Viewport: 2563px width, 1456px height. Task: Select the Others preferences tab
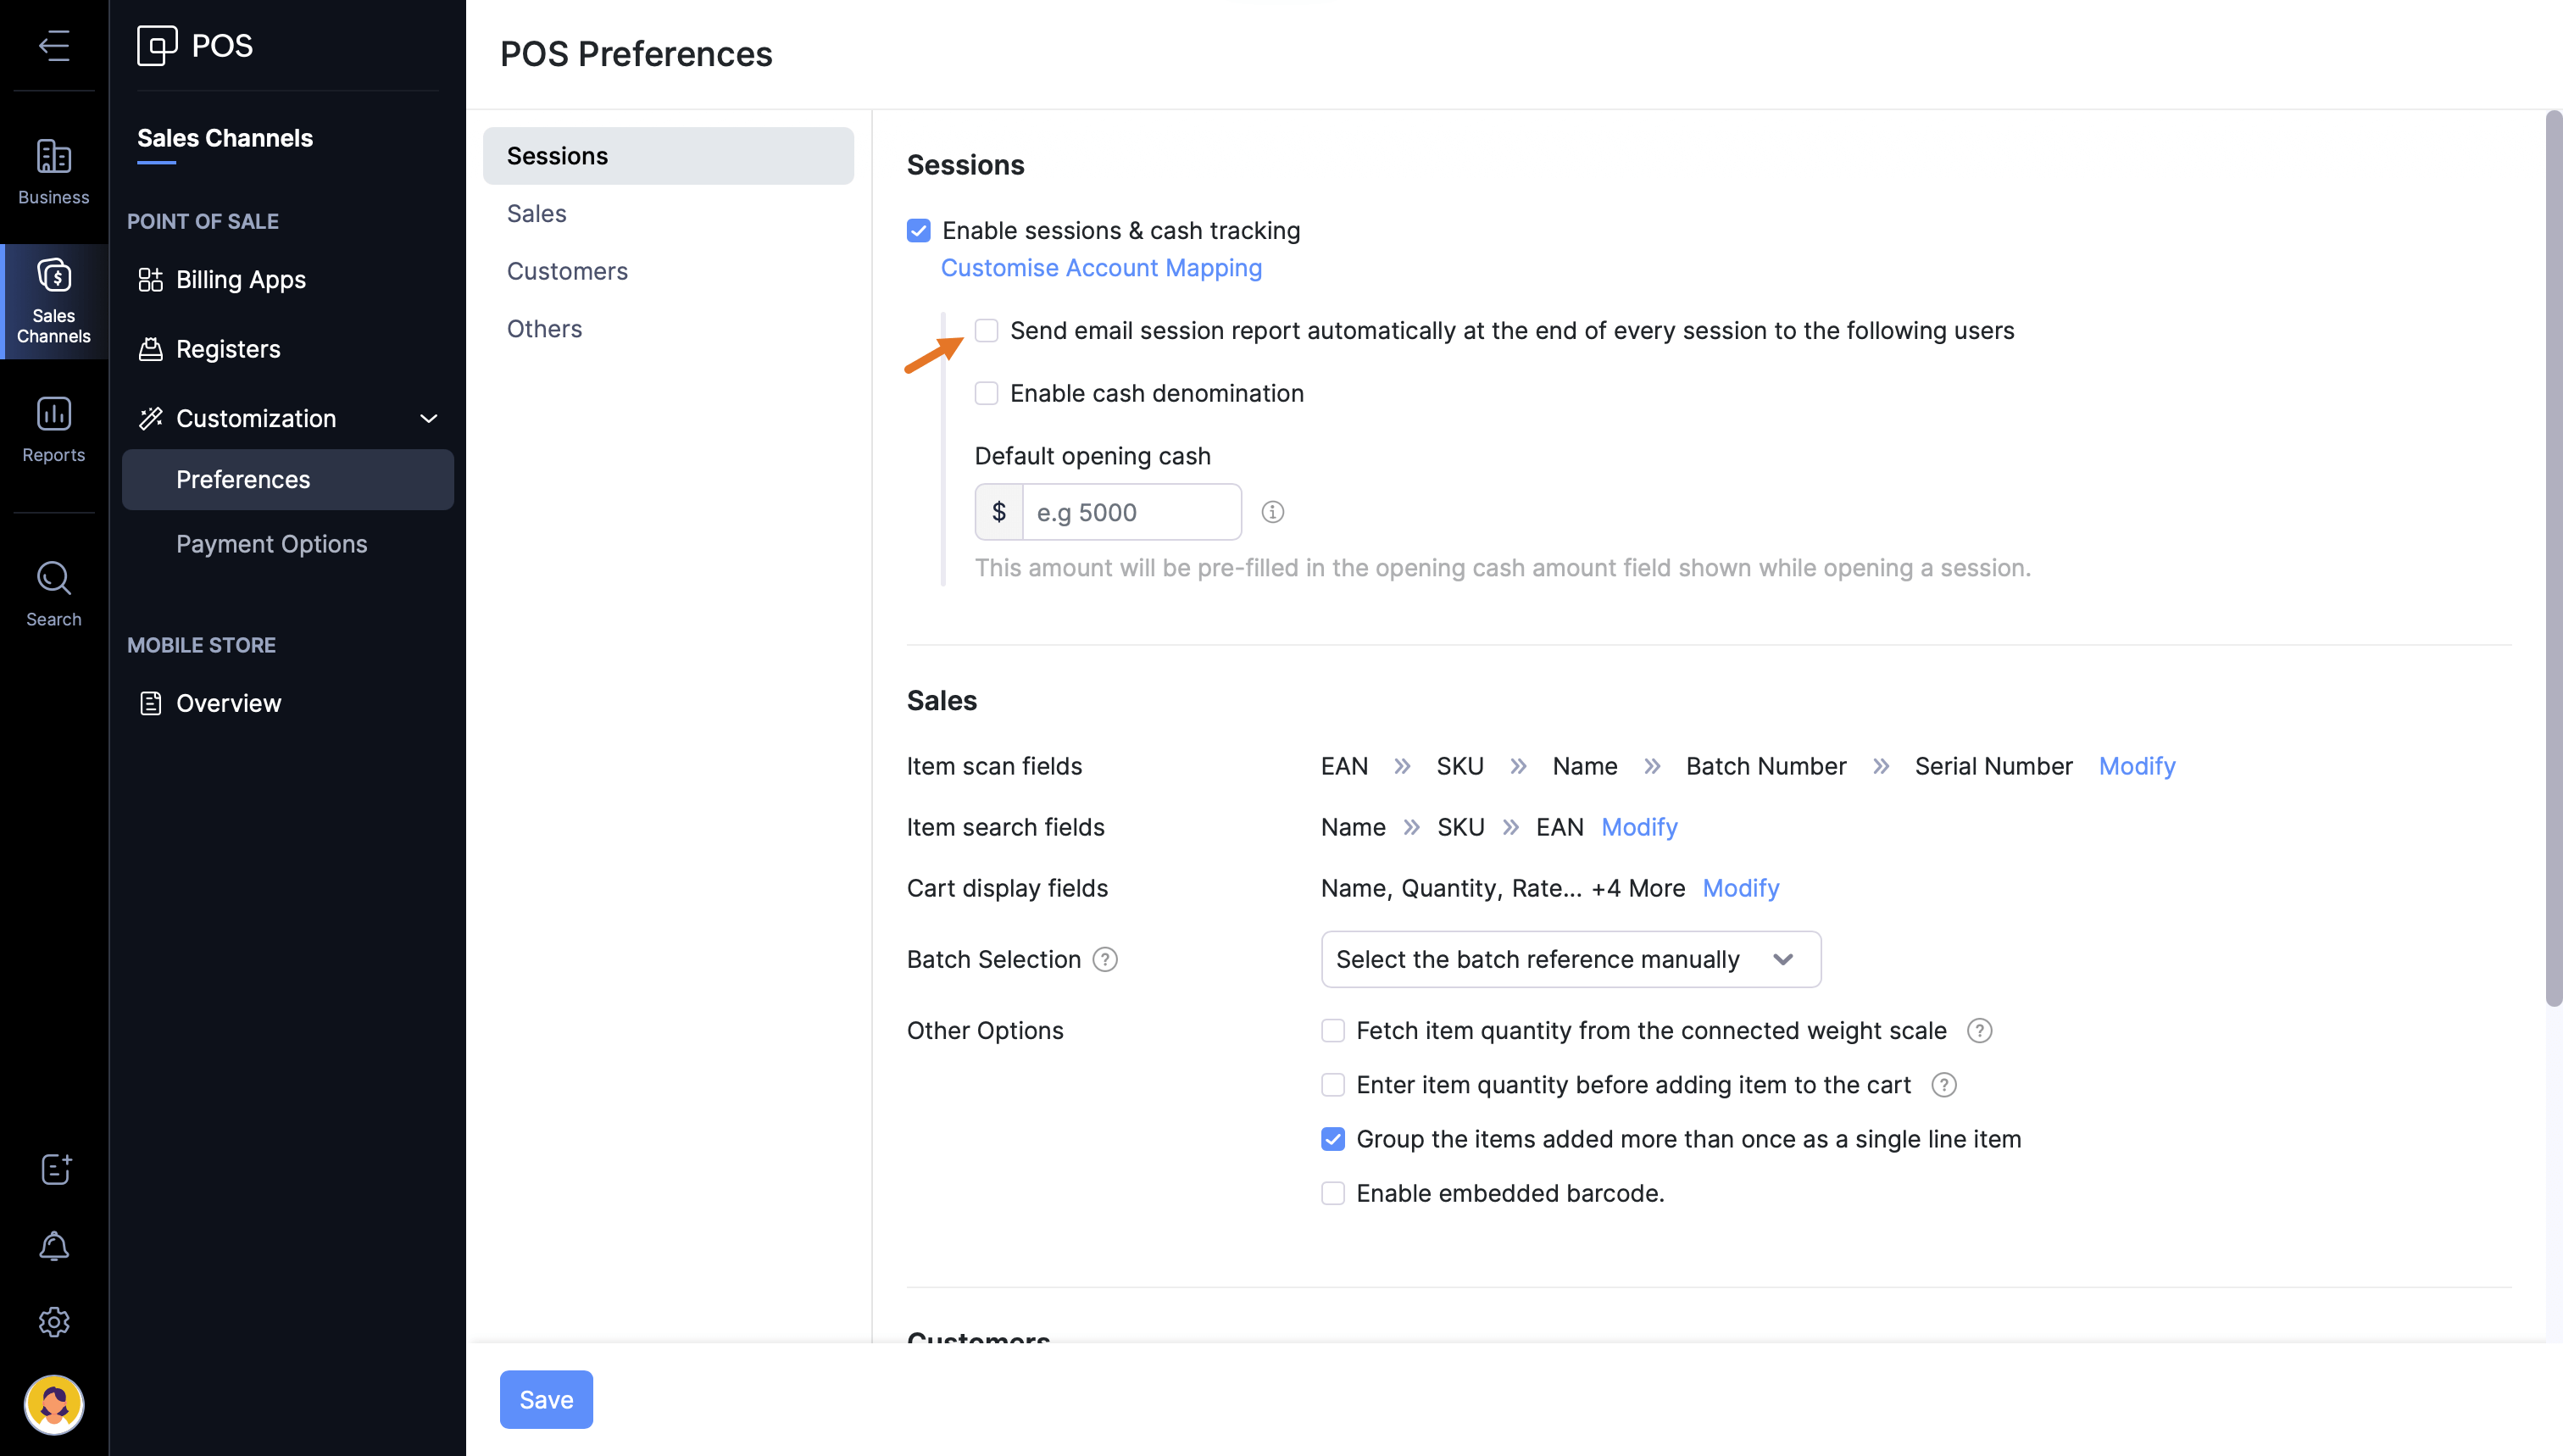pyautogui.click(x=544, y=329)
